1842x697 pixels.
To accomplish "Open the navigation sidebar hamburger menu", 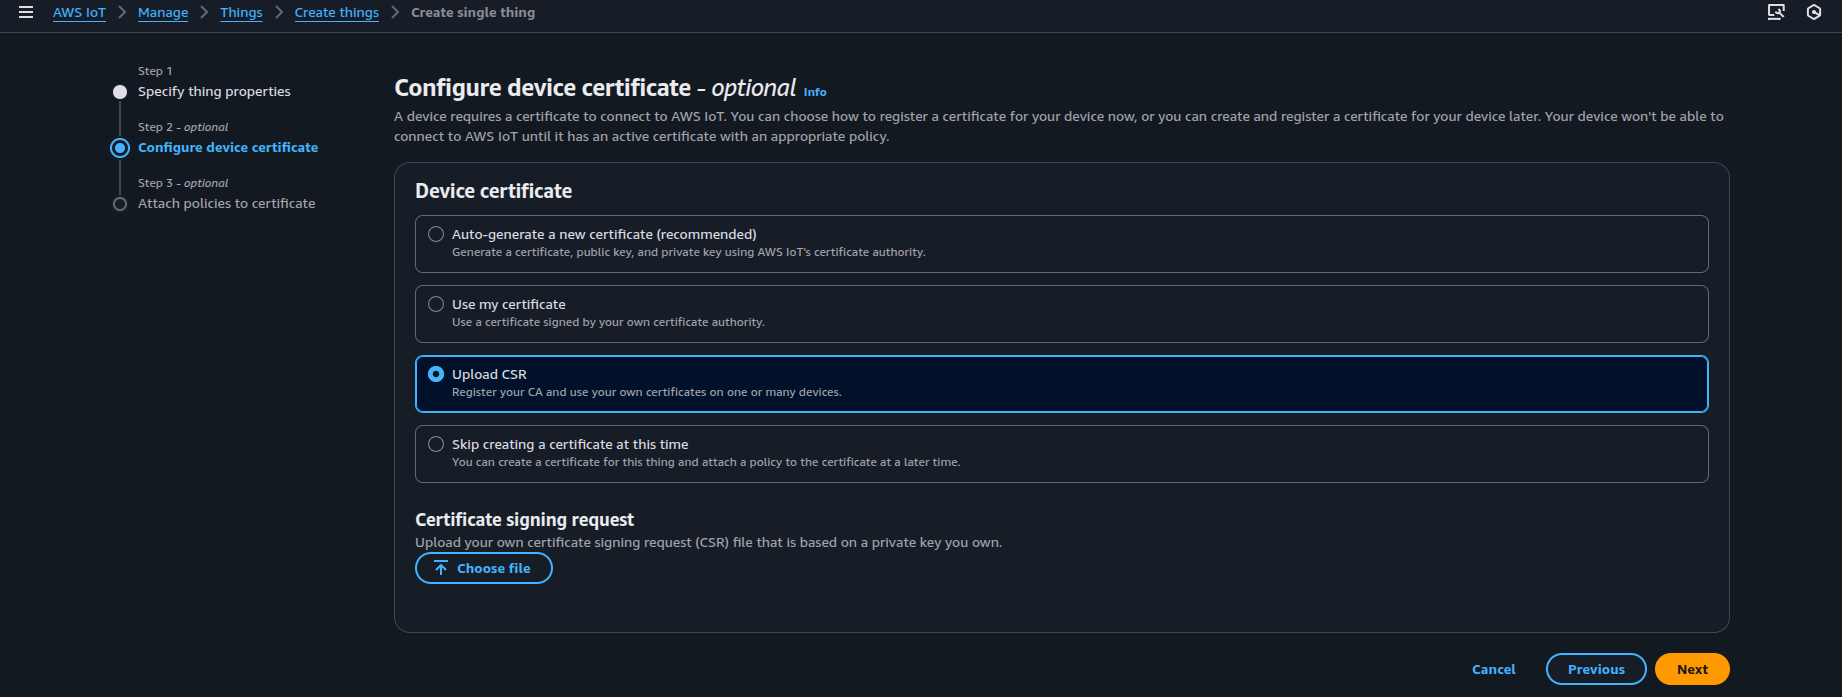I will click(x=25, y=12).
